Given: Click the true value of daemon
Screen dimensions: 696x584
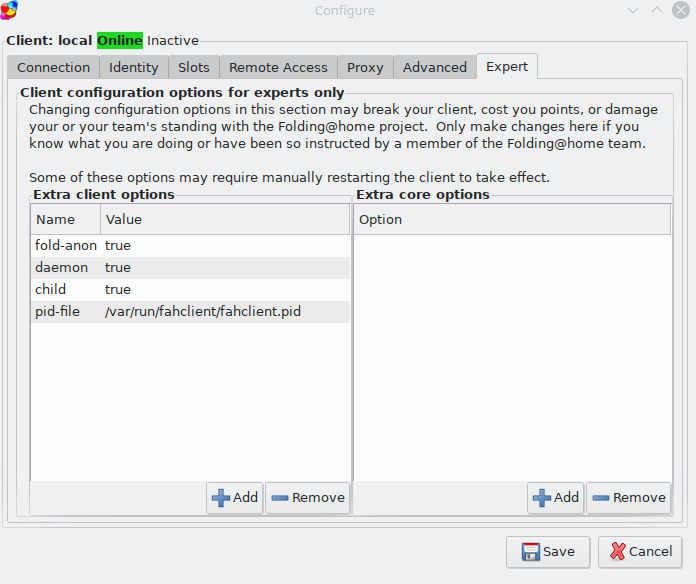Looking at the screenshot, I should click(x=118, y=268).
